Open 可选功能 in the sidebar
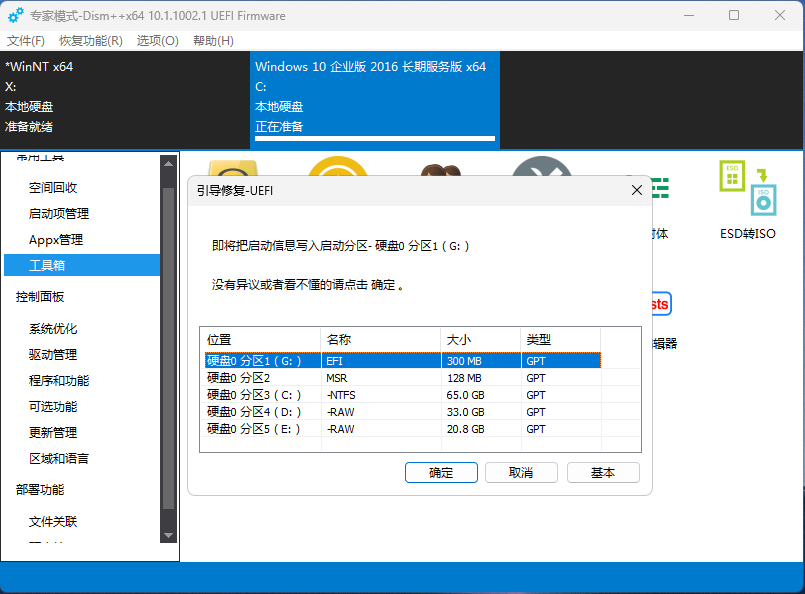 point(53,407)
